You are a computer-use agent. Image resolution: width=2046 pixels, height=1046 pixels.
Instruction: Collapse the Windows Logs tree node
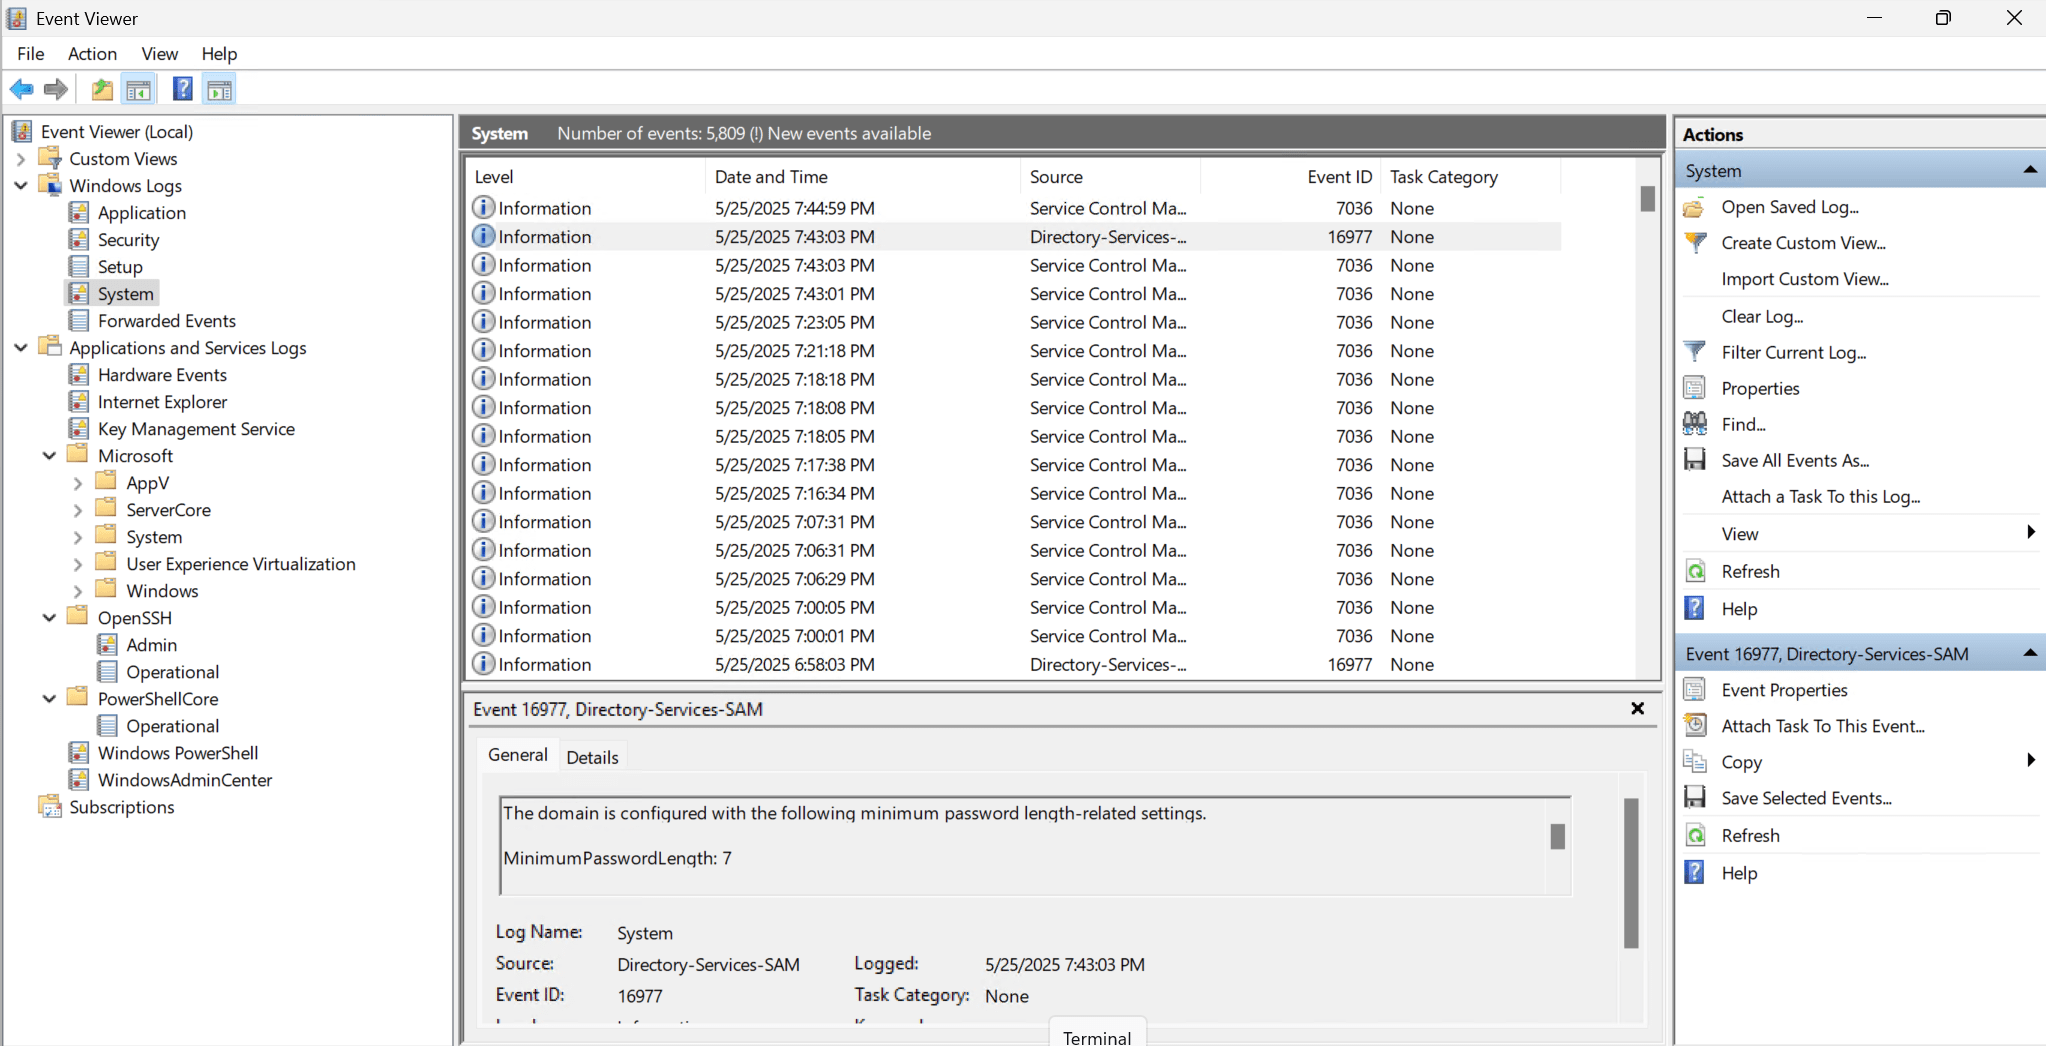[x=21, y=185]
